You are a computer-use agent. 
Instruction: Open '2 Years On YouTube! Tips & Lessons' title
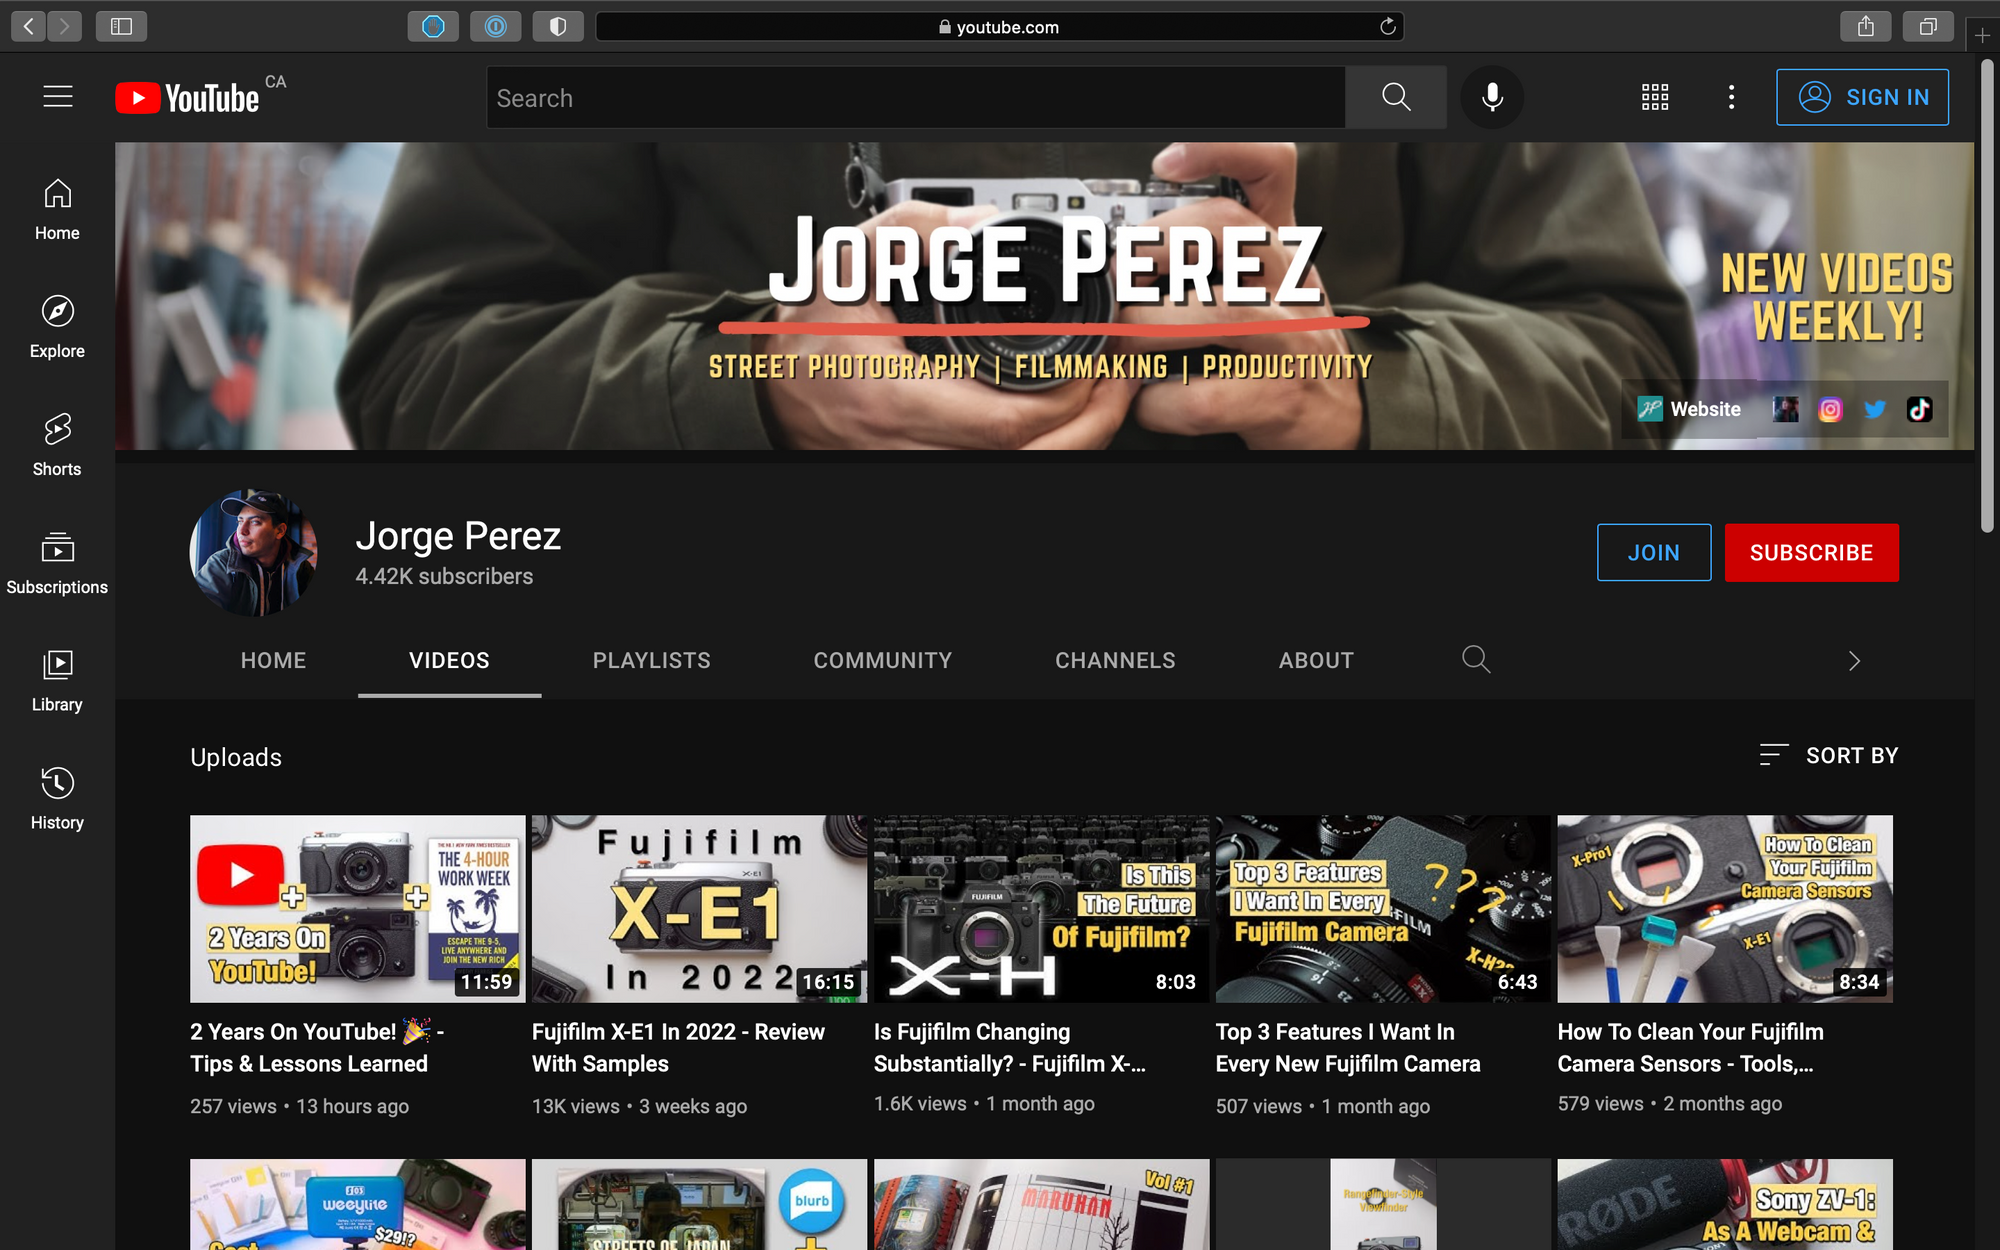tap(317, 1047)
